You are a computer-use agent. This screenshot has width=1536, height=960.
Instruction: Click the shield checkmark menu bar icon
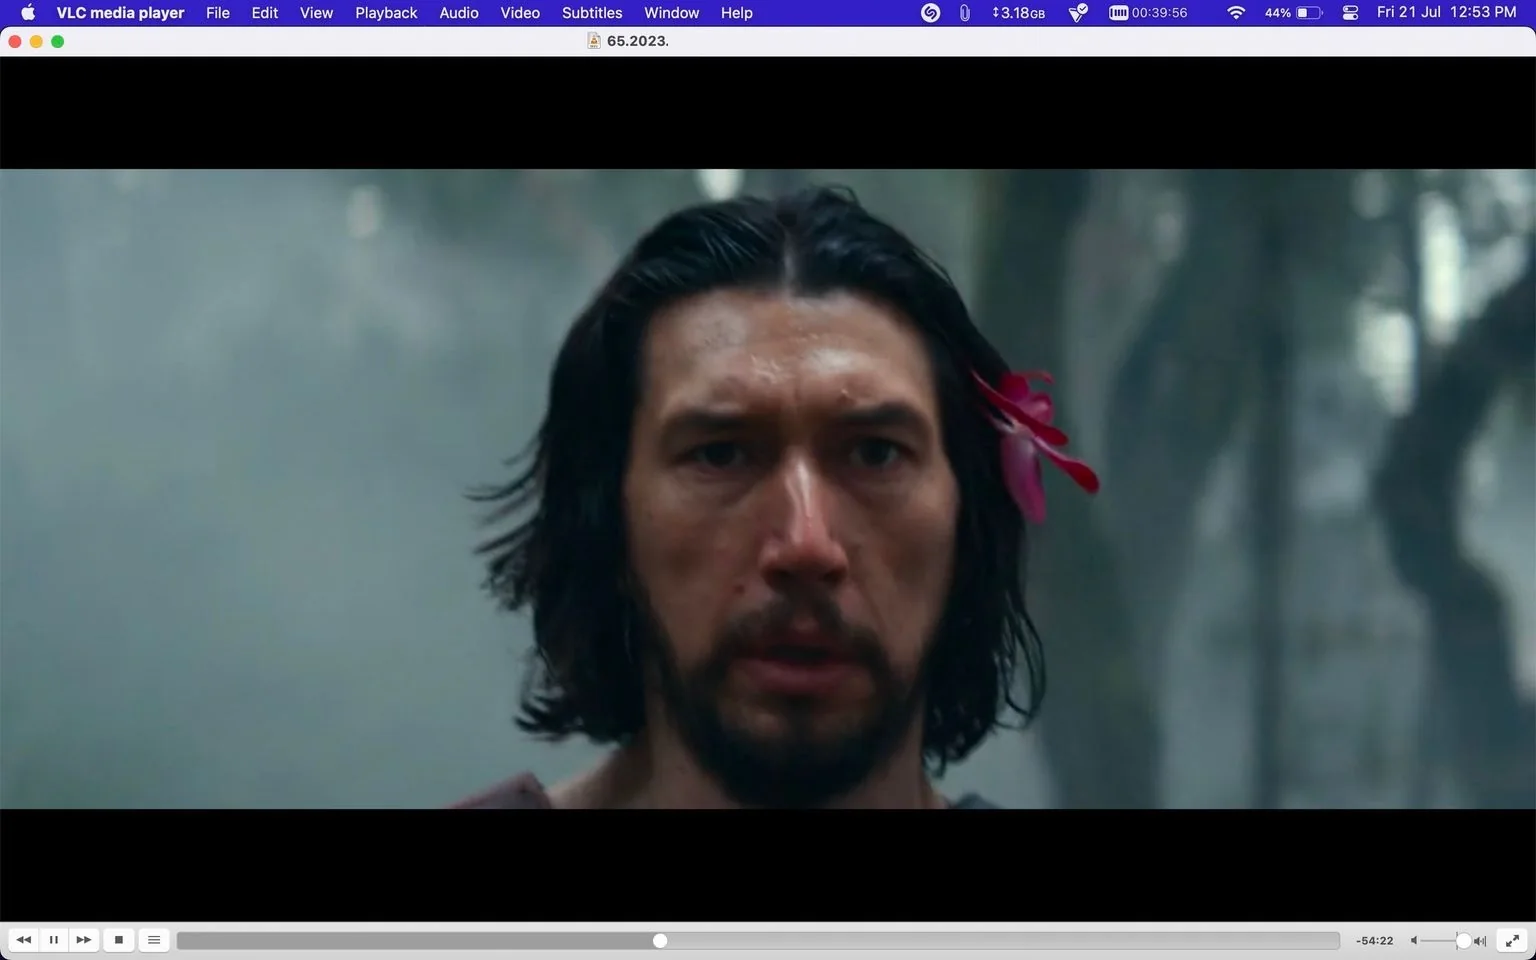(x=1078, y=13)
